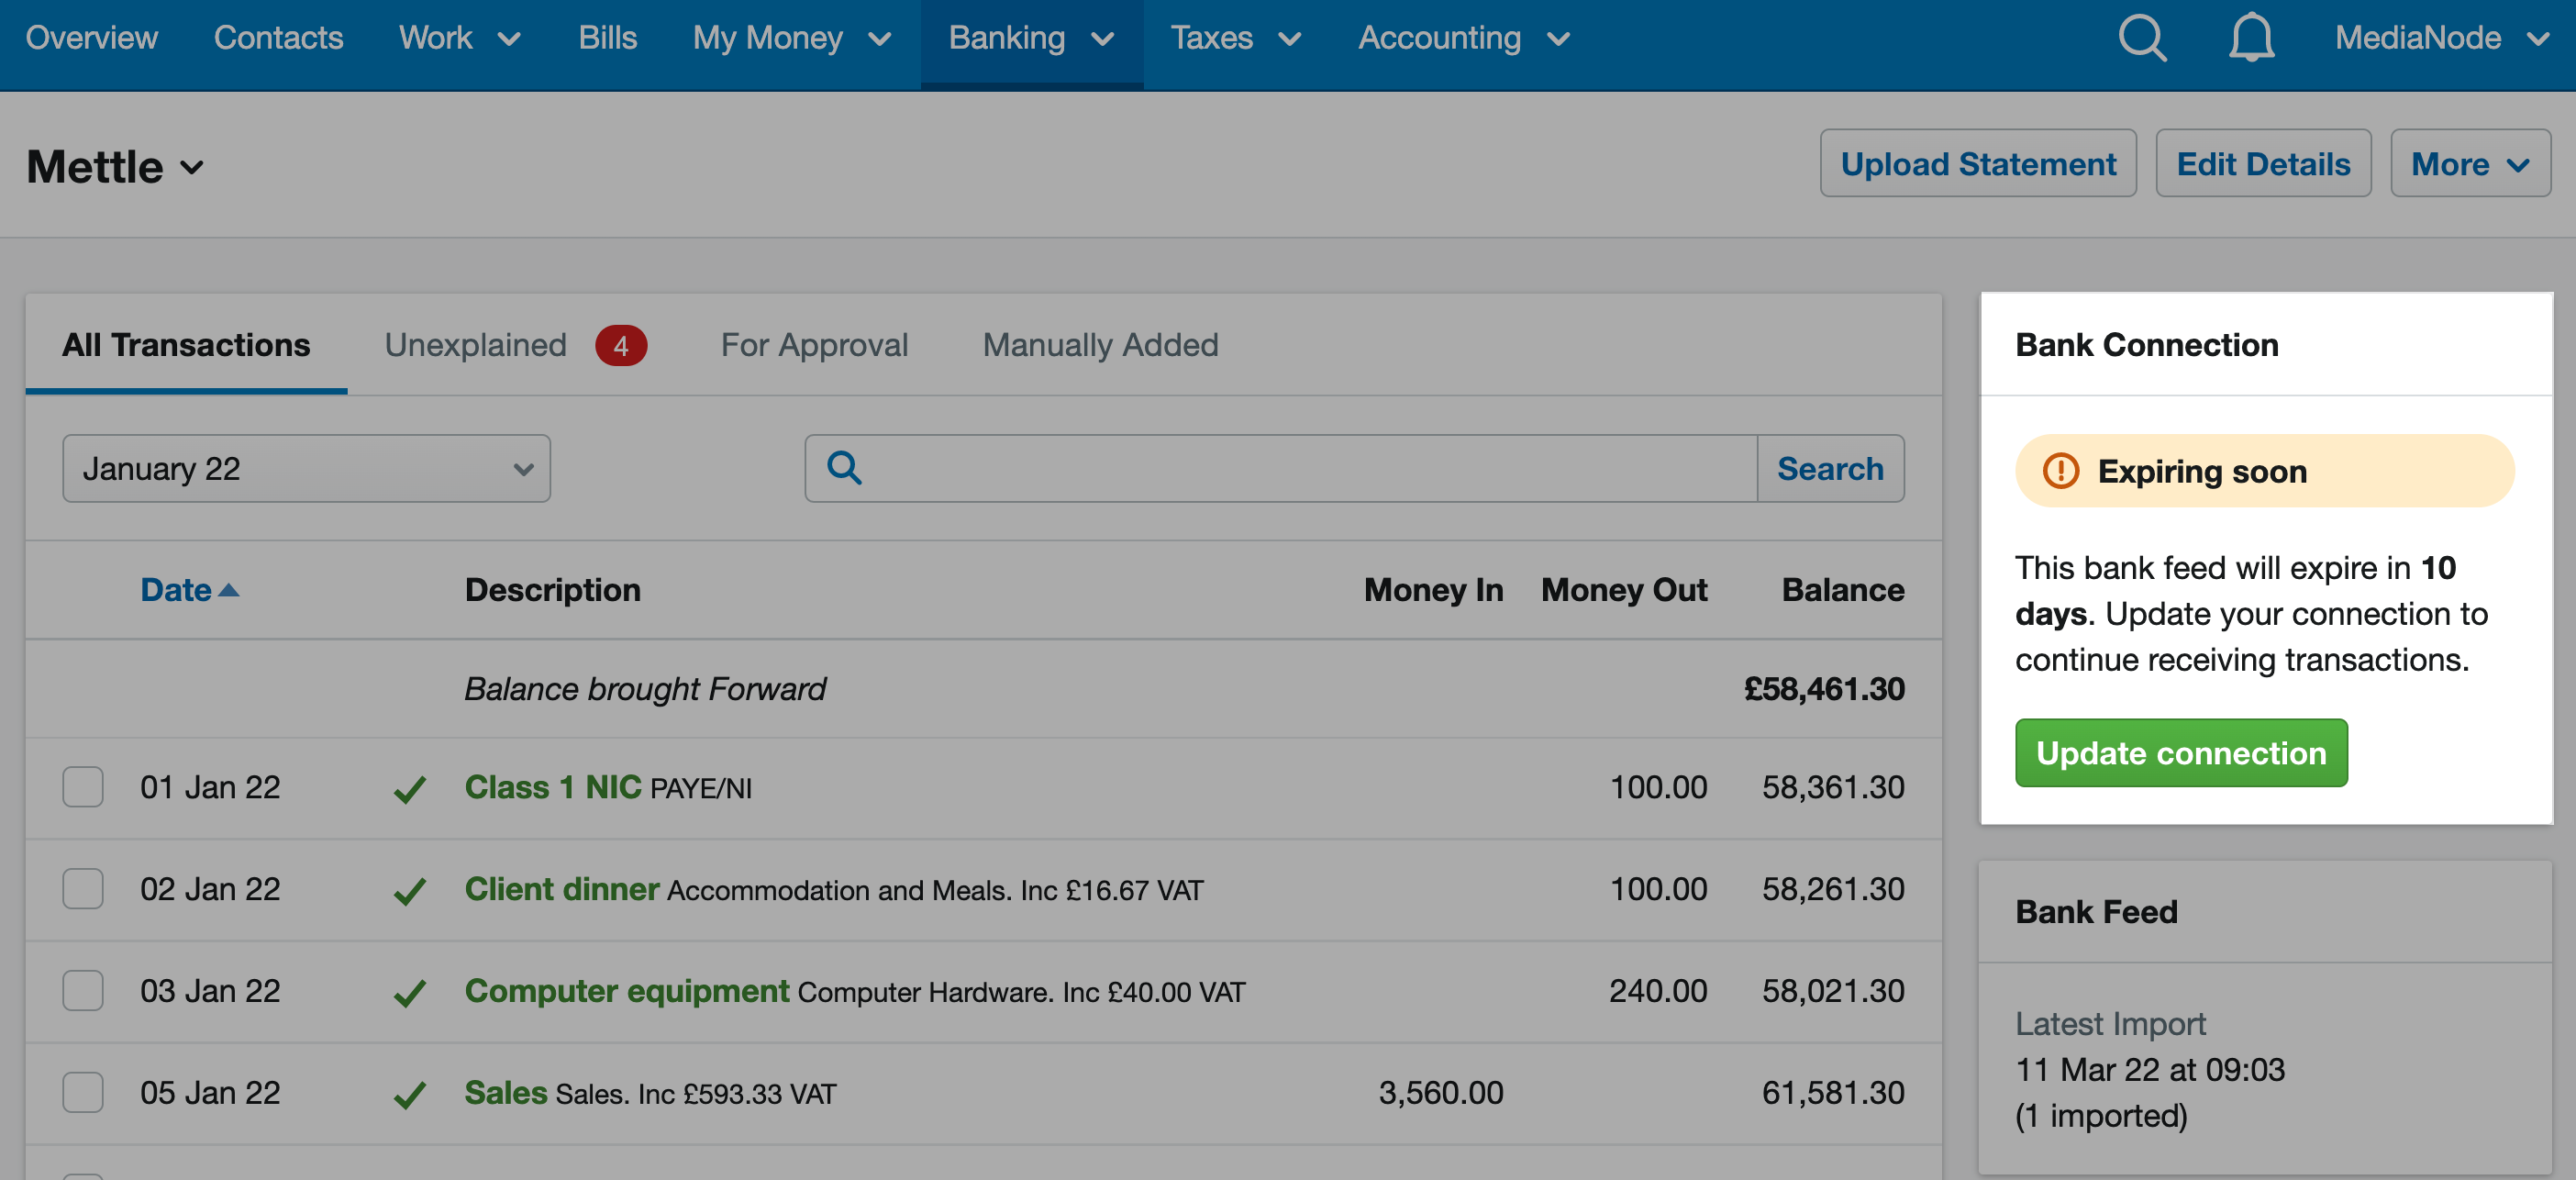The width and height of the screenshot is (2576, 1180).
Task: Click the Bank Connection panel heading
Action: [2147, 345]
